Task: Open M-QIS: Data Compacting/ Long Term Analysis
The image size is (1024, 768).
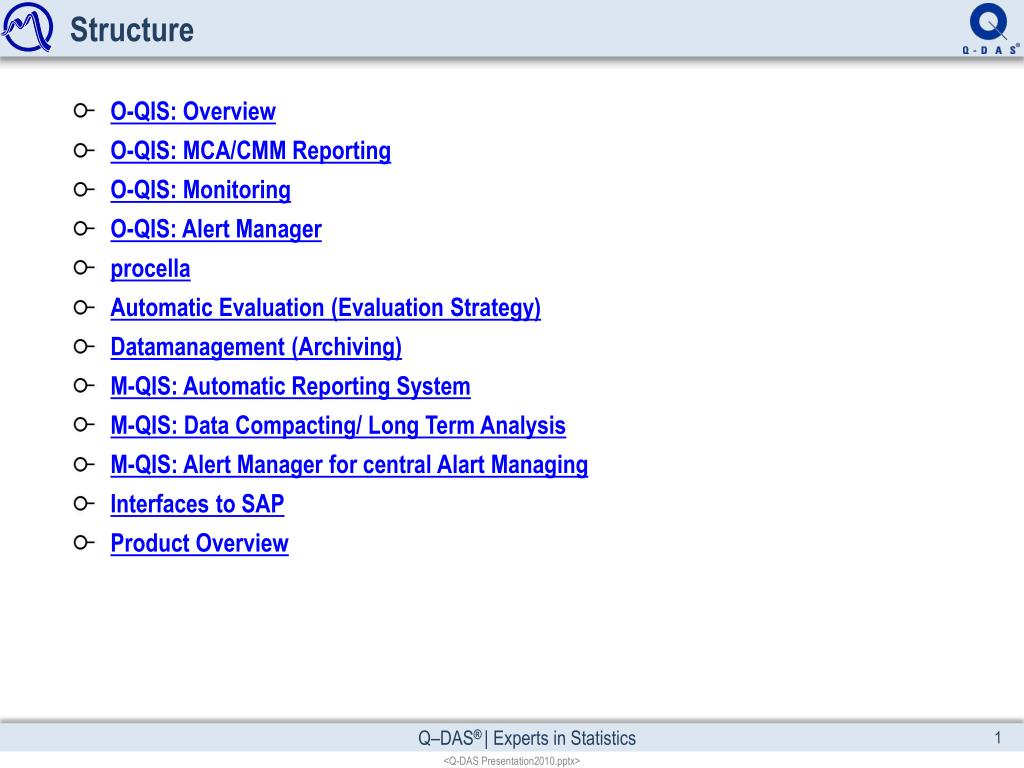Action: coord(338,425)
